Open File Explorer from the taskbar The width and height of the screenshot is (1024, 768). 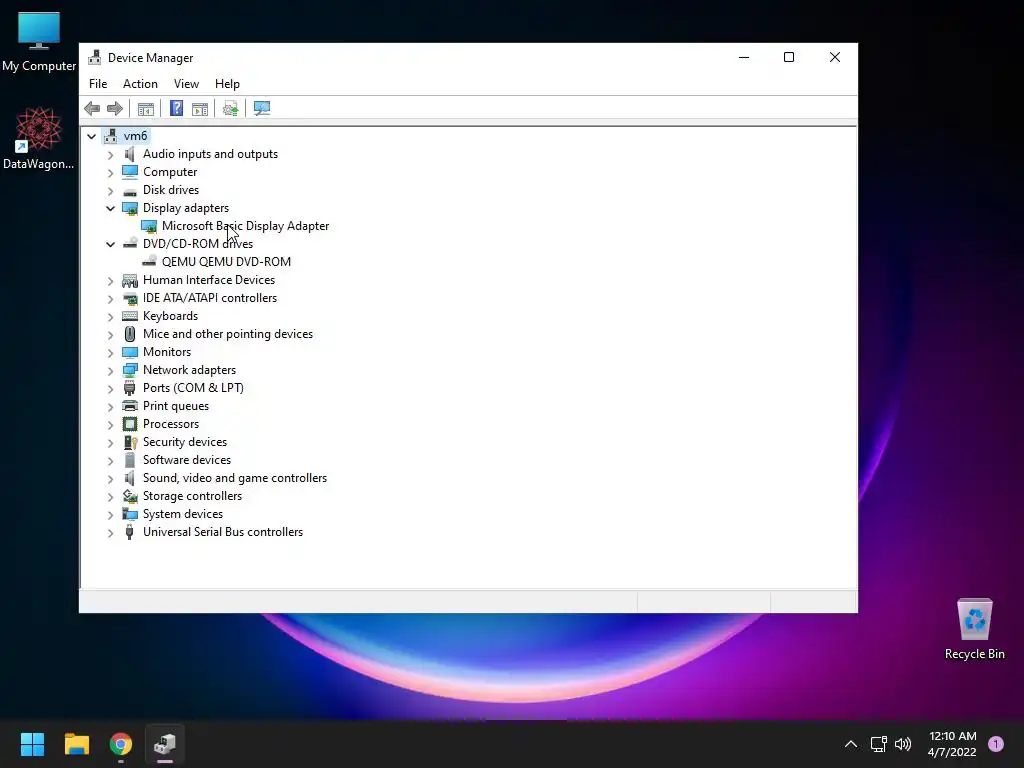tap(76, 744)
